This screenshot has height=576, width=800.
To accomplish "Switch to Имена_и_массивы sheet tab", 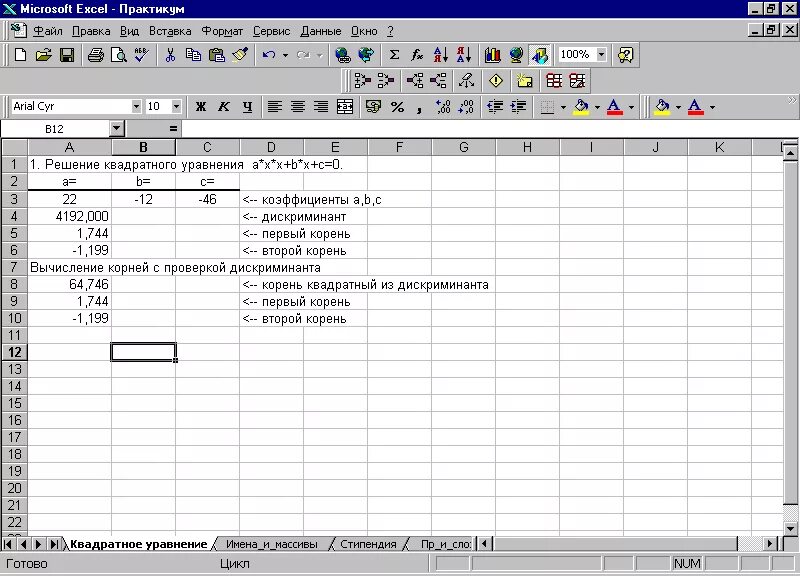I will point(271,544).
